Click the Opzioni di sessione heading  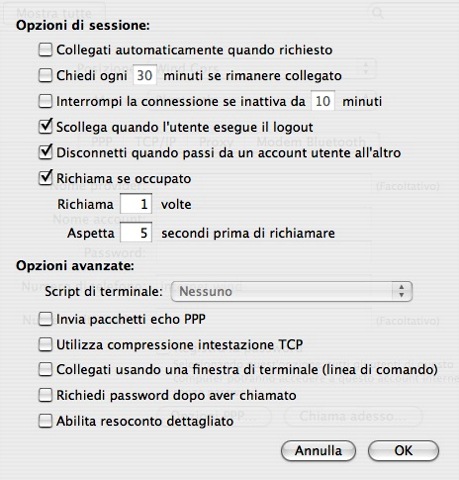point(83,26)
